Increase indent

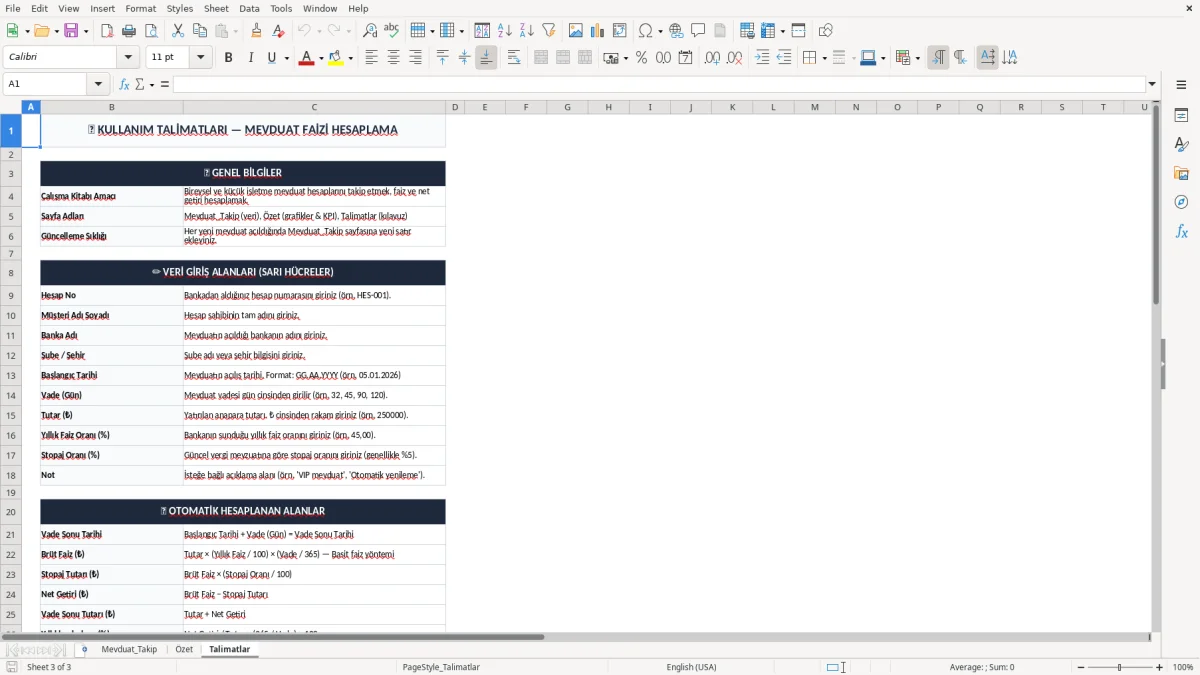coord(763,58)
